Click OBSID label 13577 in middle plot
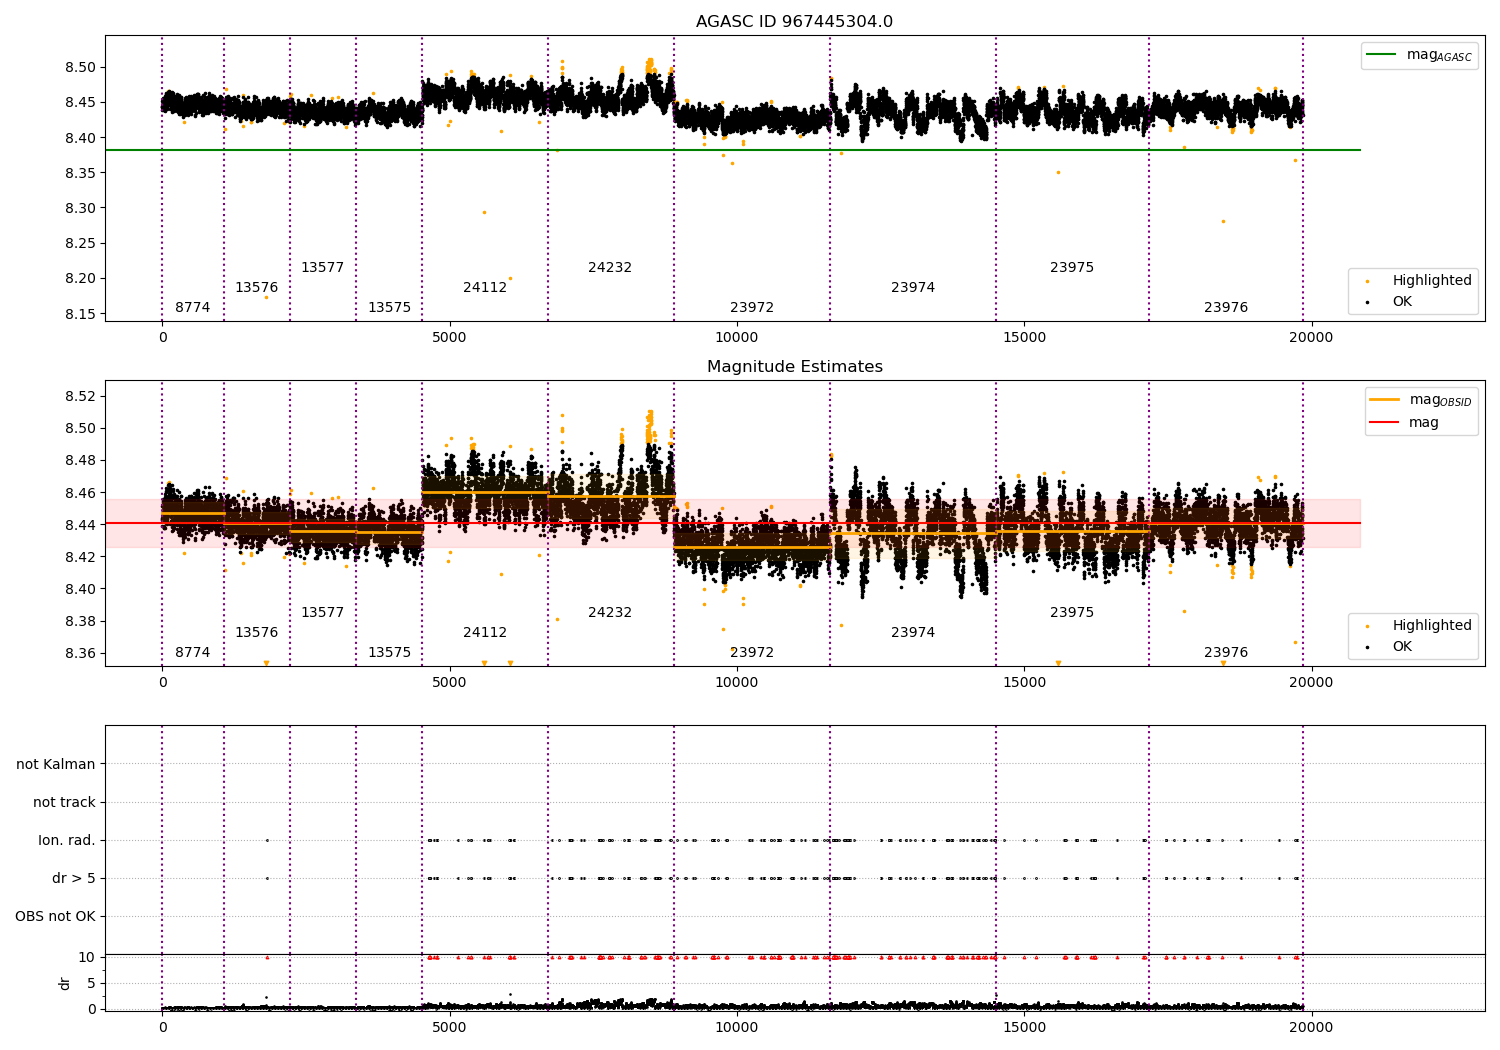 [x=323, y=613]
